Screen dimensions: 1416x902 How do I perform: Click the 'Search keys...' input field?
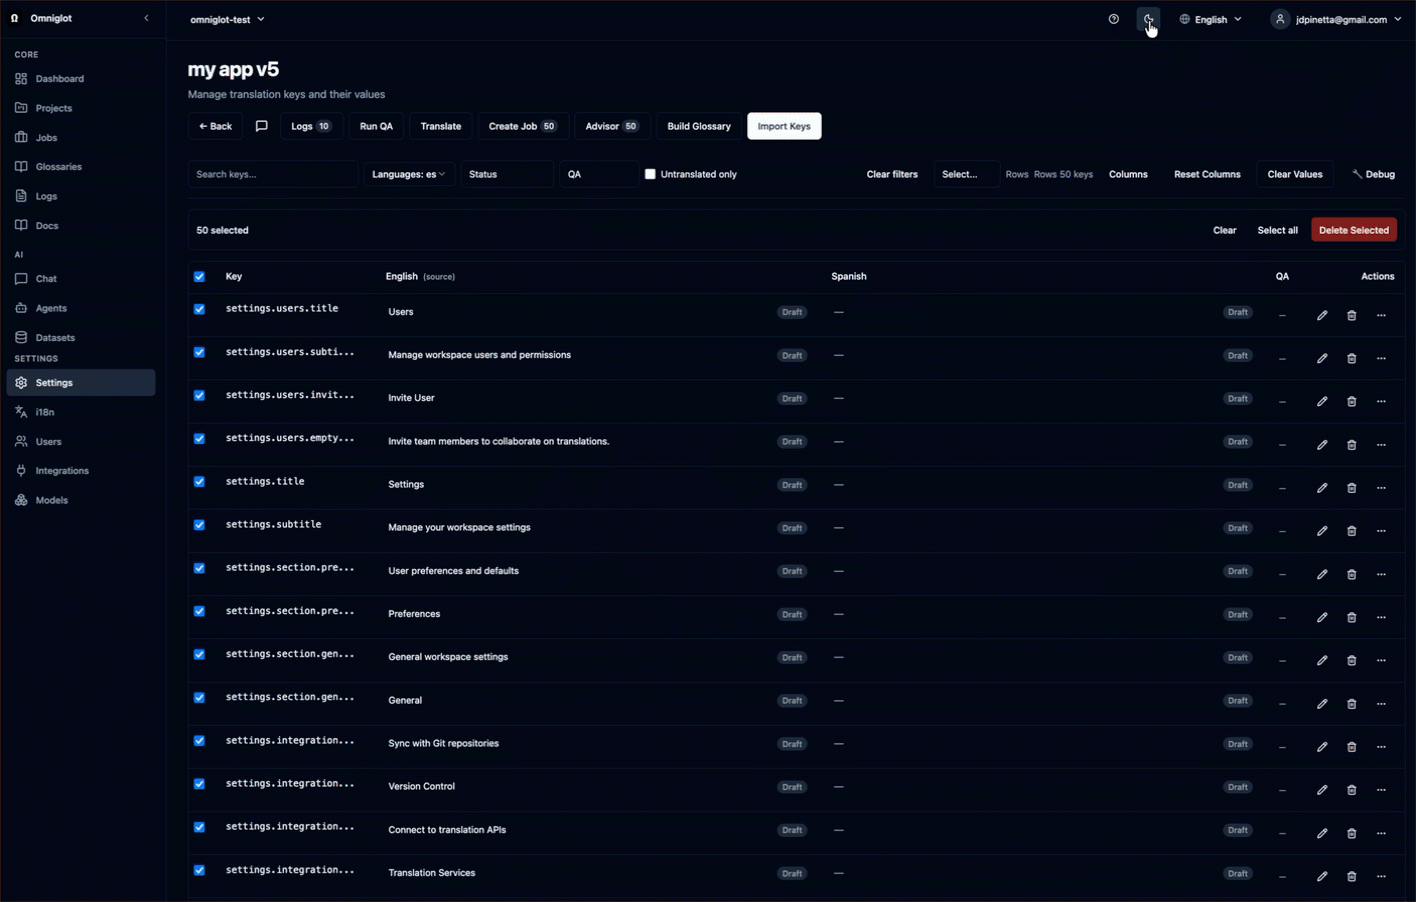tap(273, 174)
